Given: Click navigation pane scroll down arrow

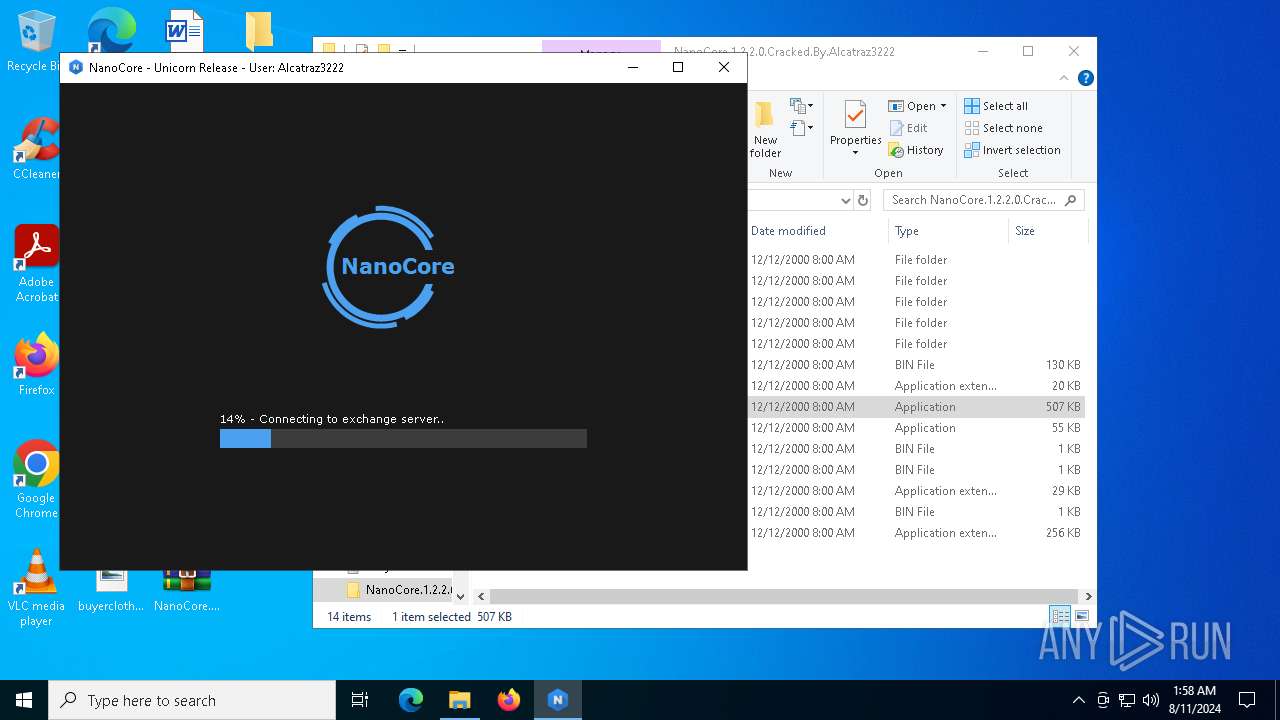Looking at the screenshot, I should 460,596.
